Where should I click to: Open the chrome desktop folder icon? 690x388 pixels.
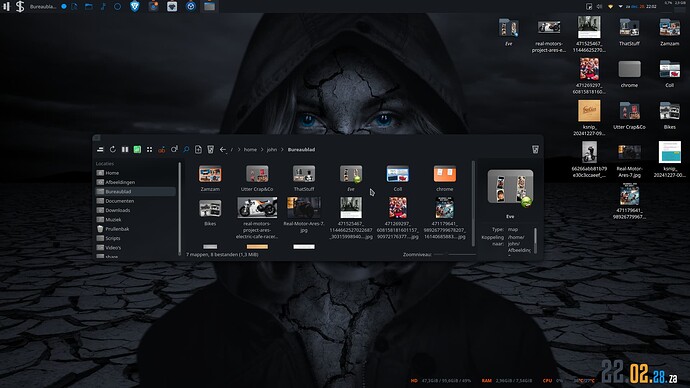(x=629, y=74)
